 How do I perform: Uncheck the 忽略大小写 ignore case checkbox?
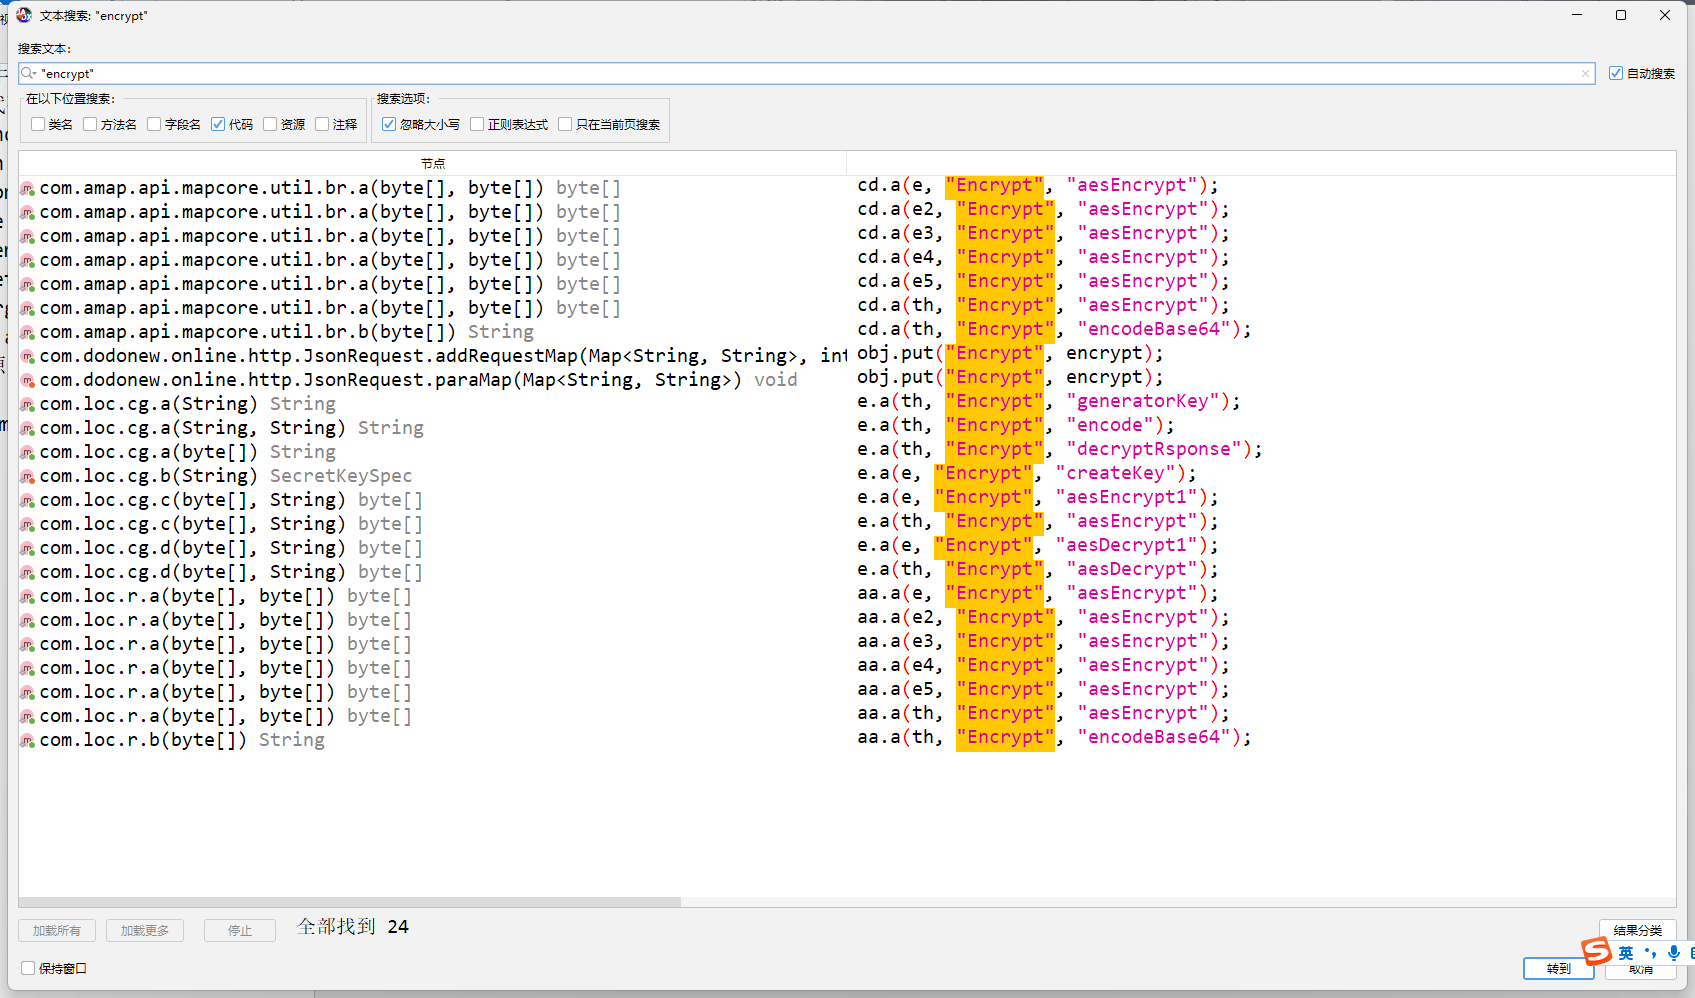point(389,124)
